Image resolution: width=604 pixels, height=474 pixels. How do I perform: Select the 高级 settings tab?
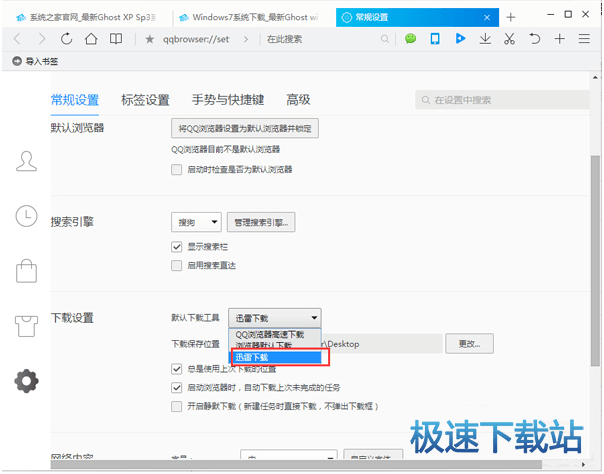(x=298, y=100)
